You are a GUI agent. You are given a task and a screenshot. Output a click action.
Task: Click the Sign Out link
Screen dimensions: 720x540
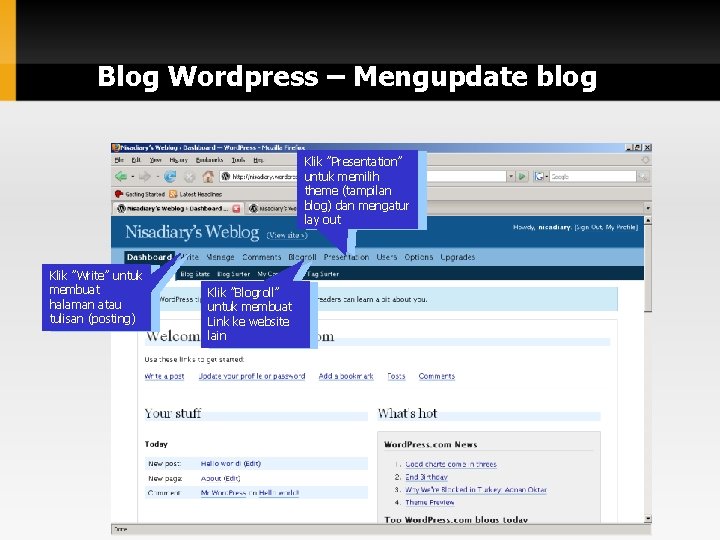(589, 227)
